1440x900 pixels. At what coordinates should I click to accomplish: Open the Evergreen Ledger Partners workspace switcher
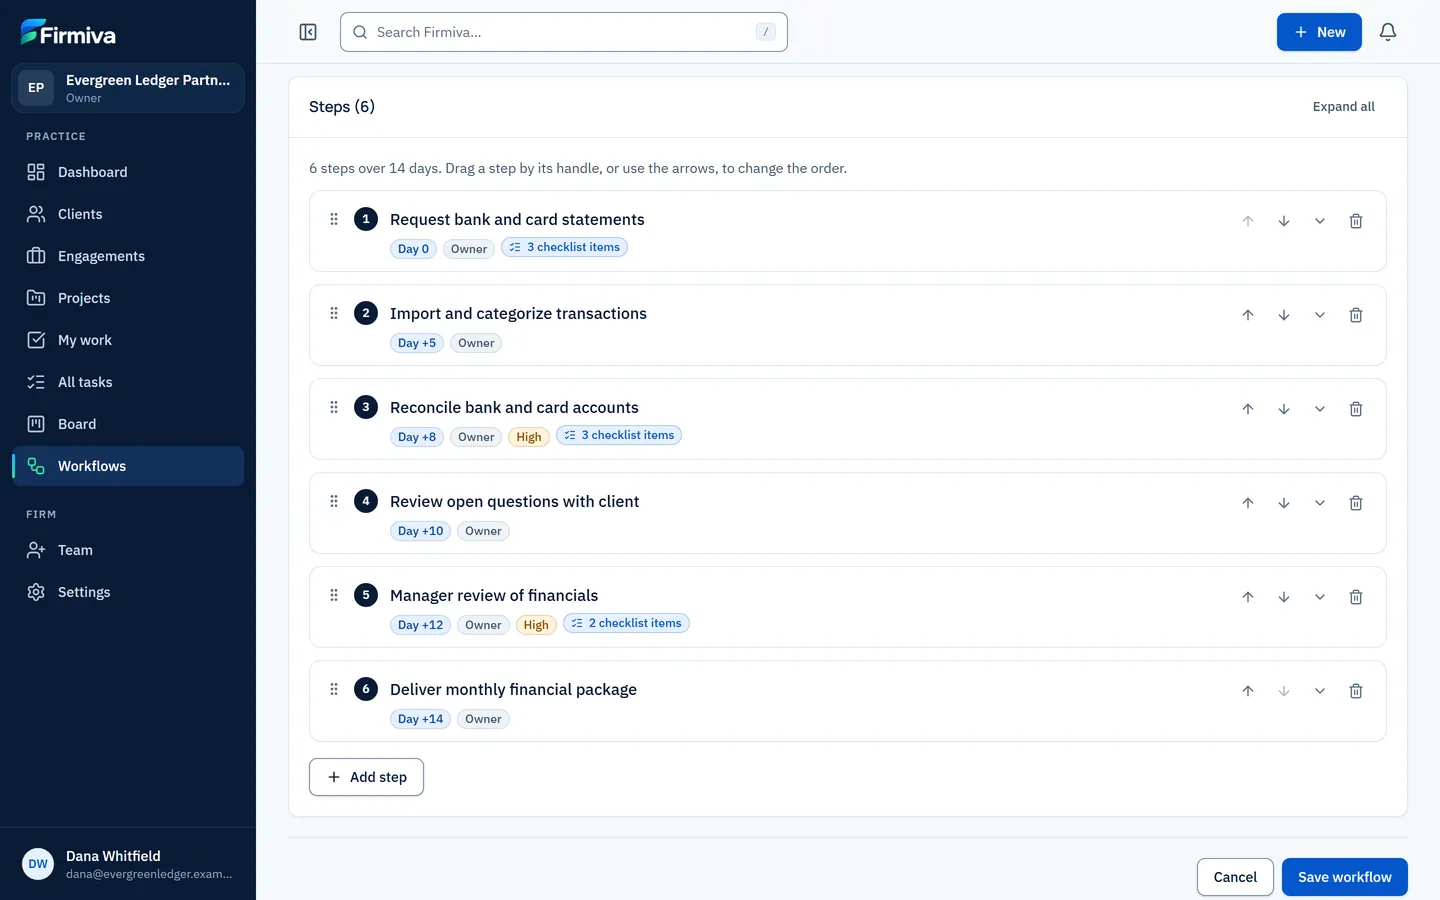(x=128, y=88)
